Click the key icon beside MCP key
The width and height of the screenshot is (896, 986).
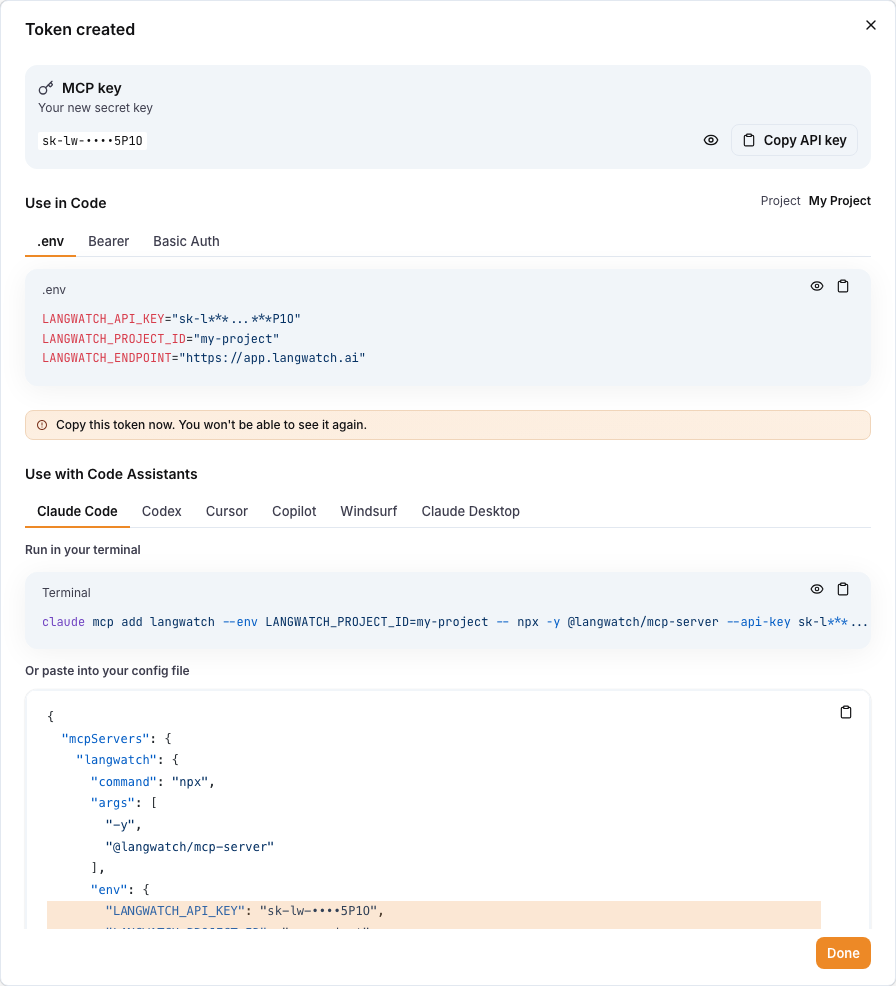(46, 88)
